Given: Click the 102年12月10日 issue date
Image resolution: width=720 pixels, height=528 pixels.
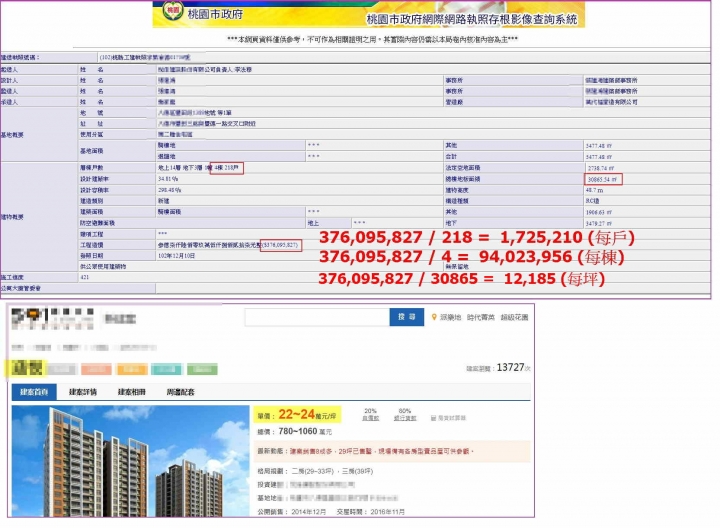Looking at the screenshot, I should pyautogui.click(x=176, y=256).
